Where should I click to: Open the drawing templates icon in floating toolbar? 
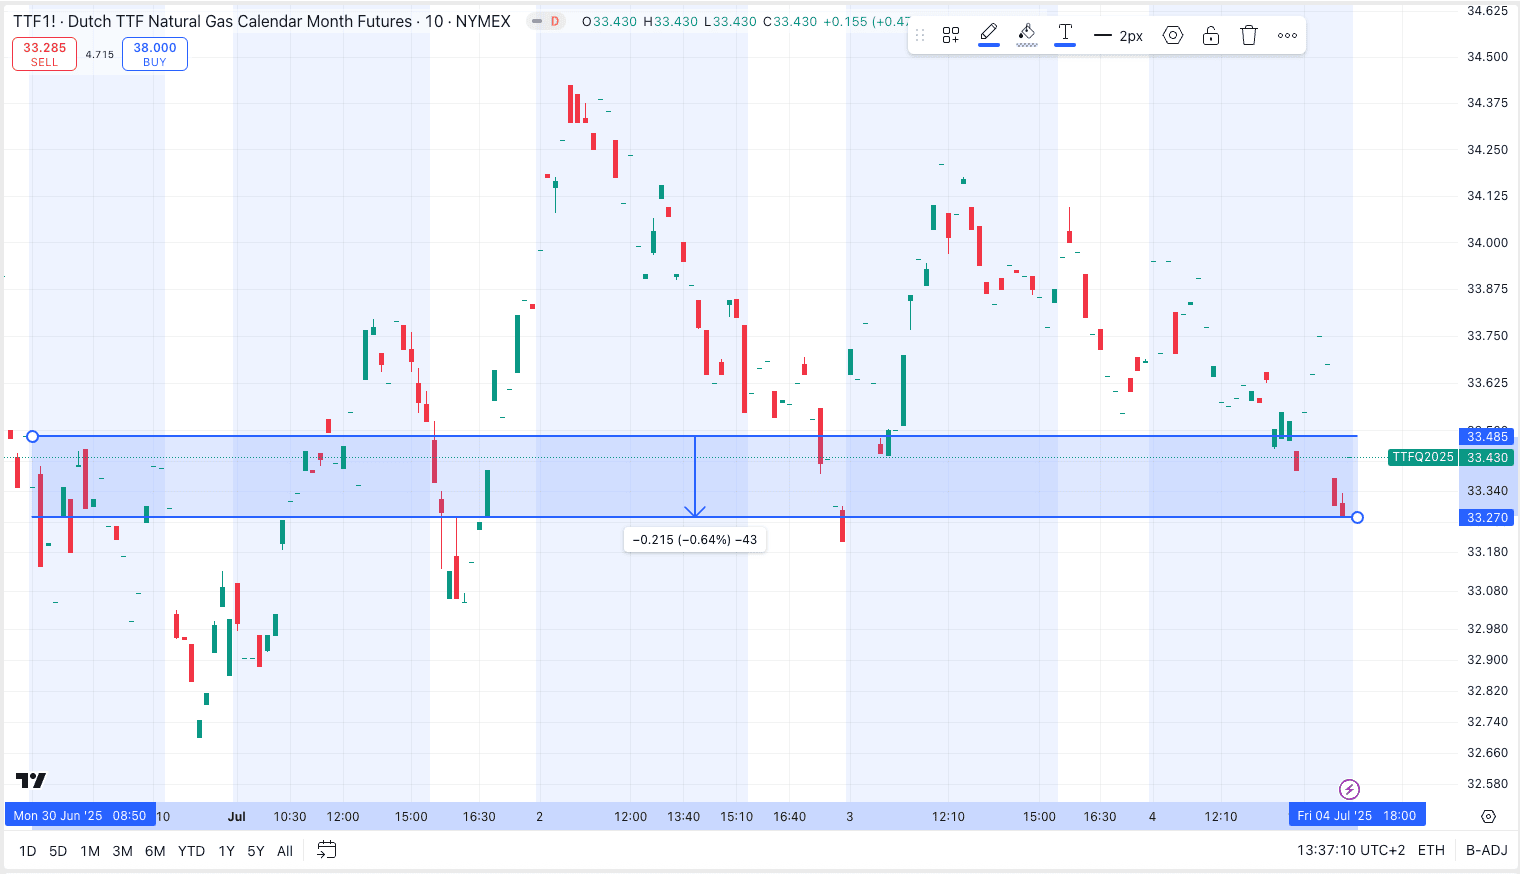coord(951,35)
